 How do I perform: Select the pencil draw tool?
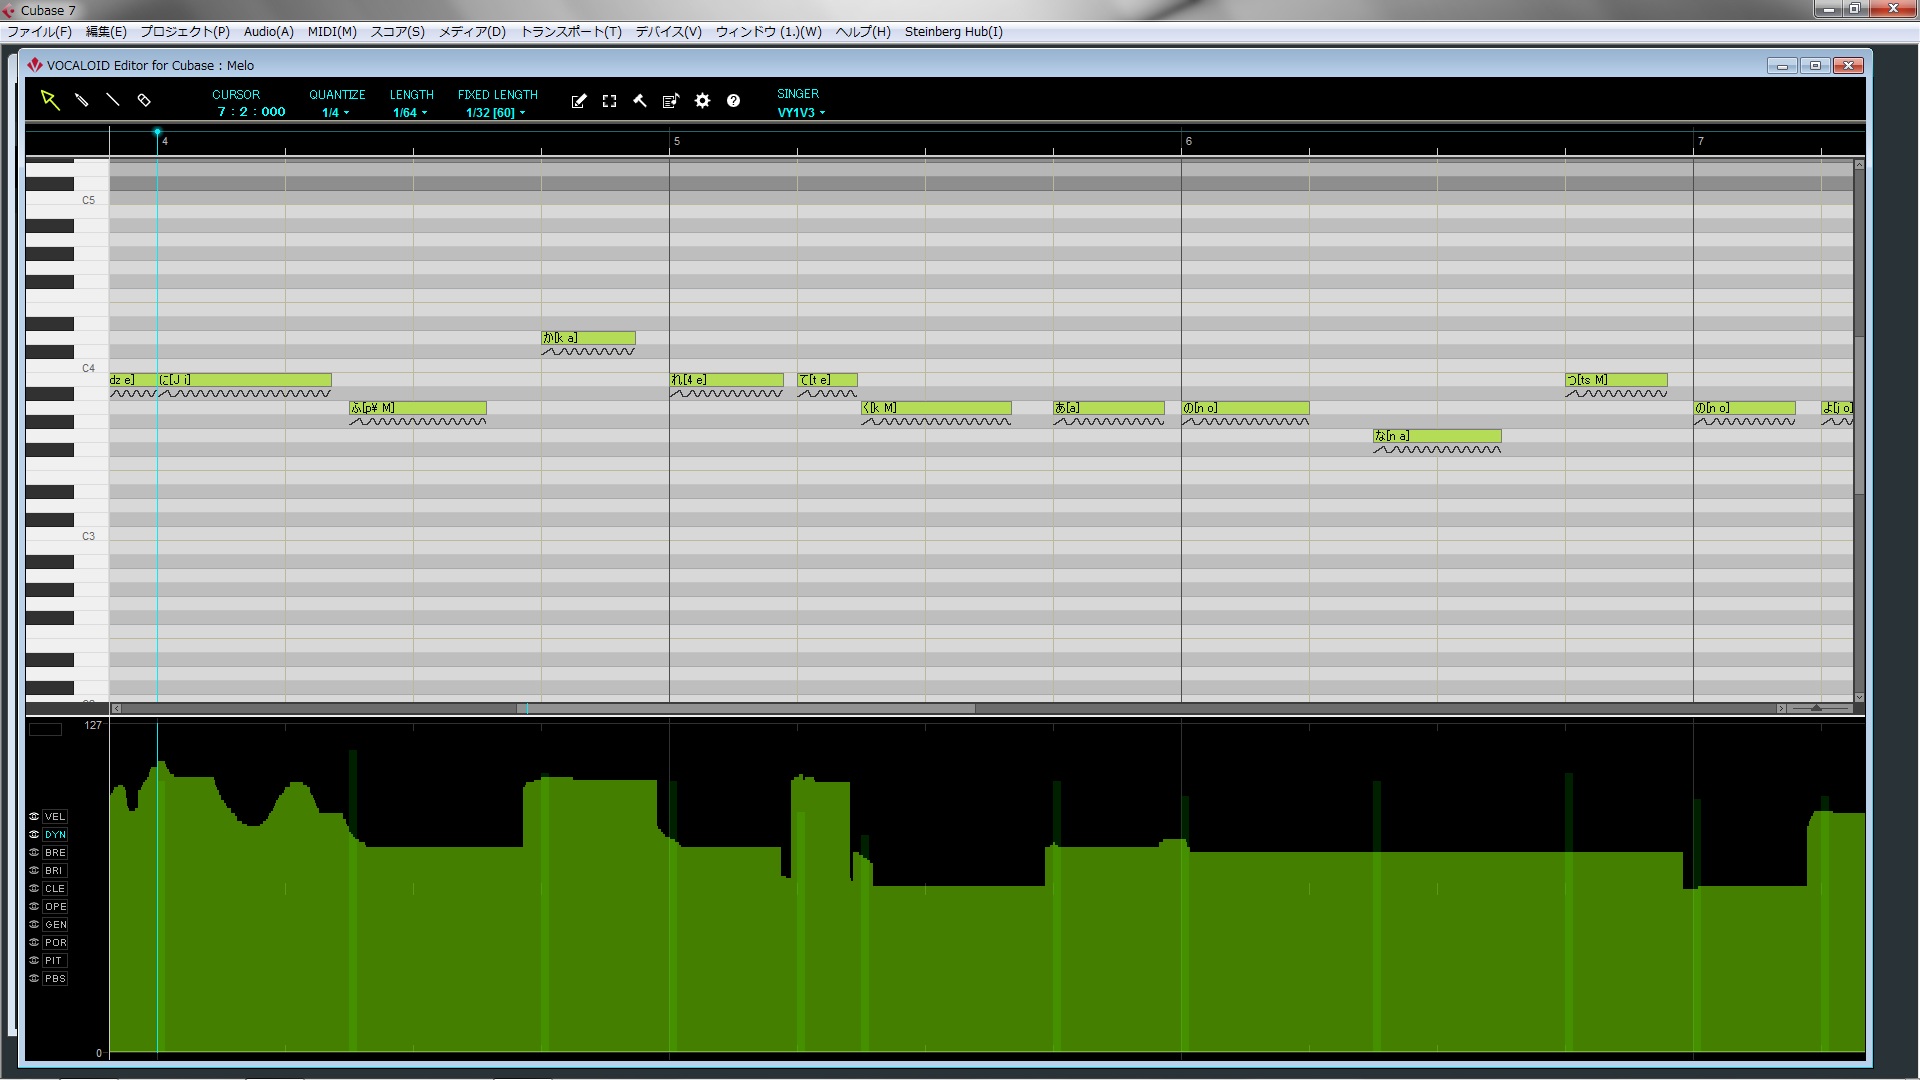click(82, 100)
